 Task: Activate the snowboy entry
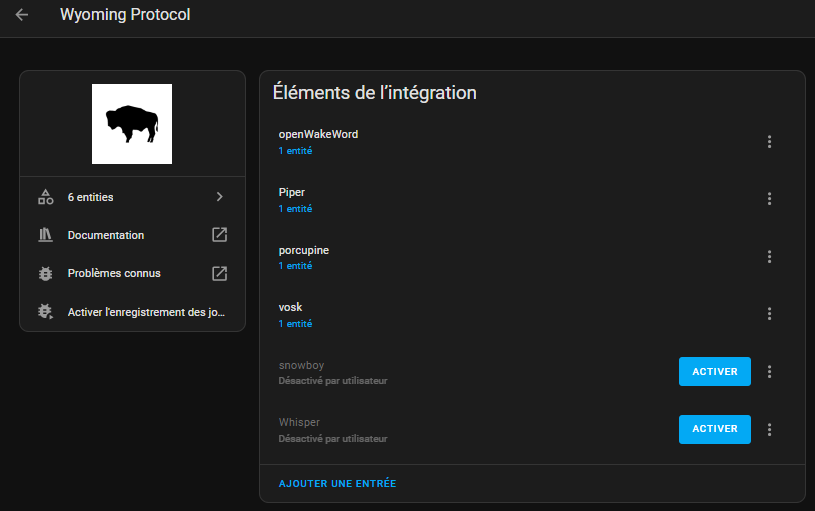pyautogui.click(x=715, y=372)
